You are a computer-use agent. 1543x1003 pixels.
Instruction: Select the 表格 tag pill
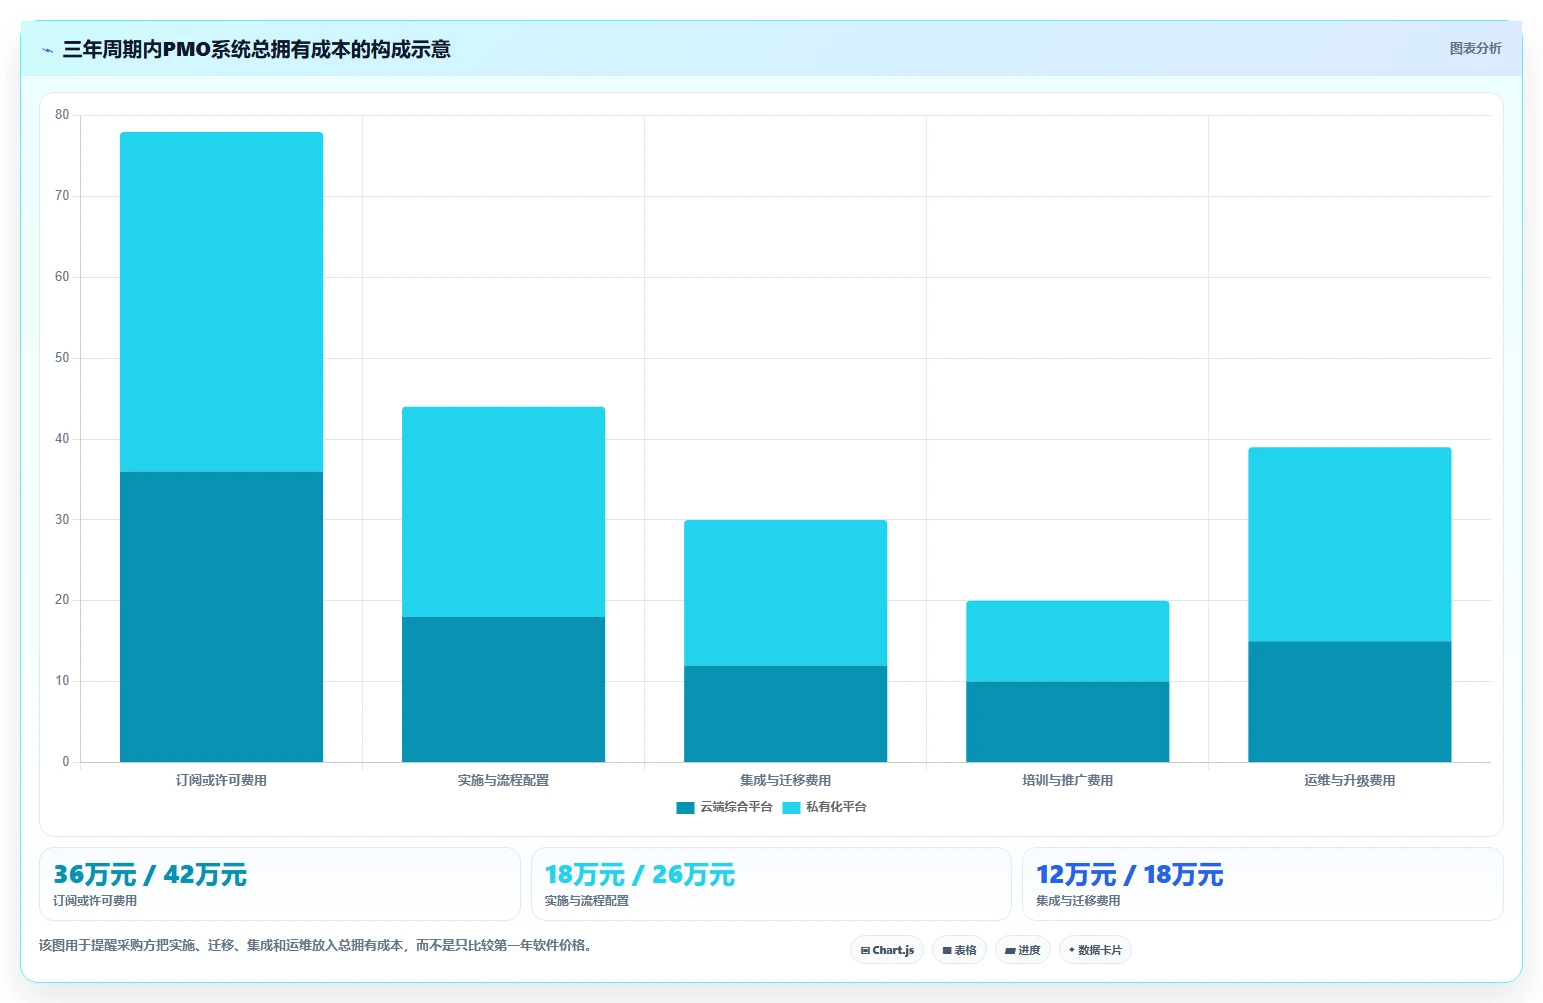coord(959,950)
